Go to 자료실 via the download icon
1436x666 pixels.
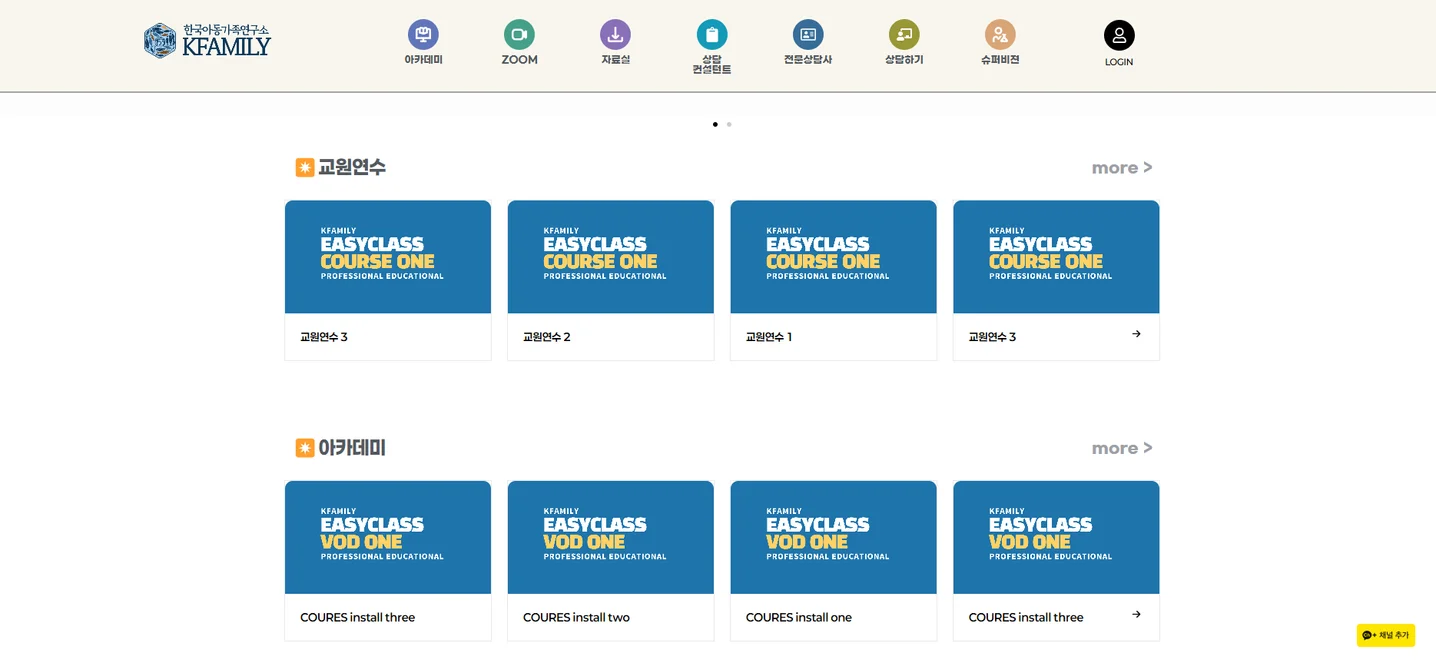tap(615, 35)
